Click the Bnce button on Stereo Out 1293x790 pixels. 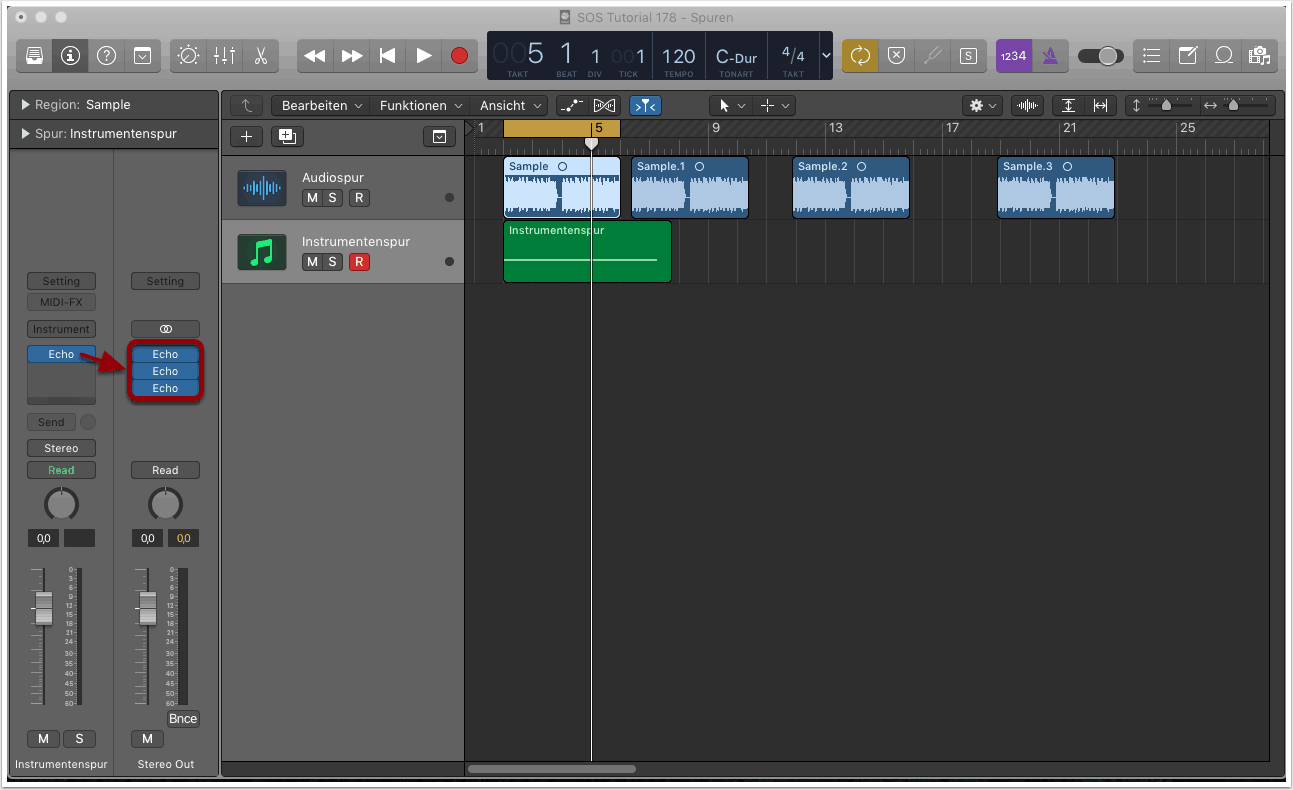[183, 719]
